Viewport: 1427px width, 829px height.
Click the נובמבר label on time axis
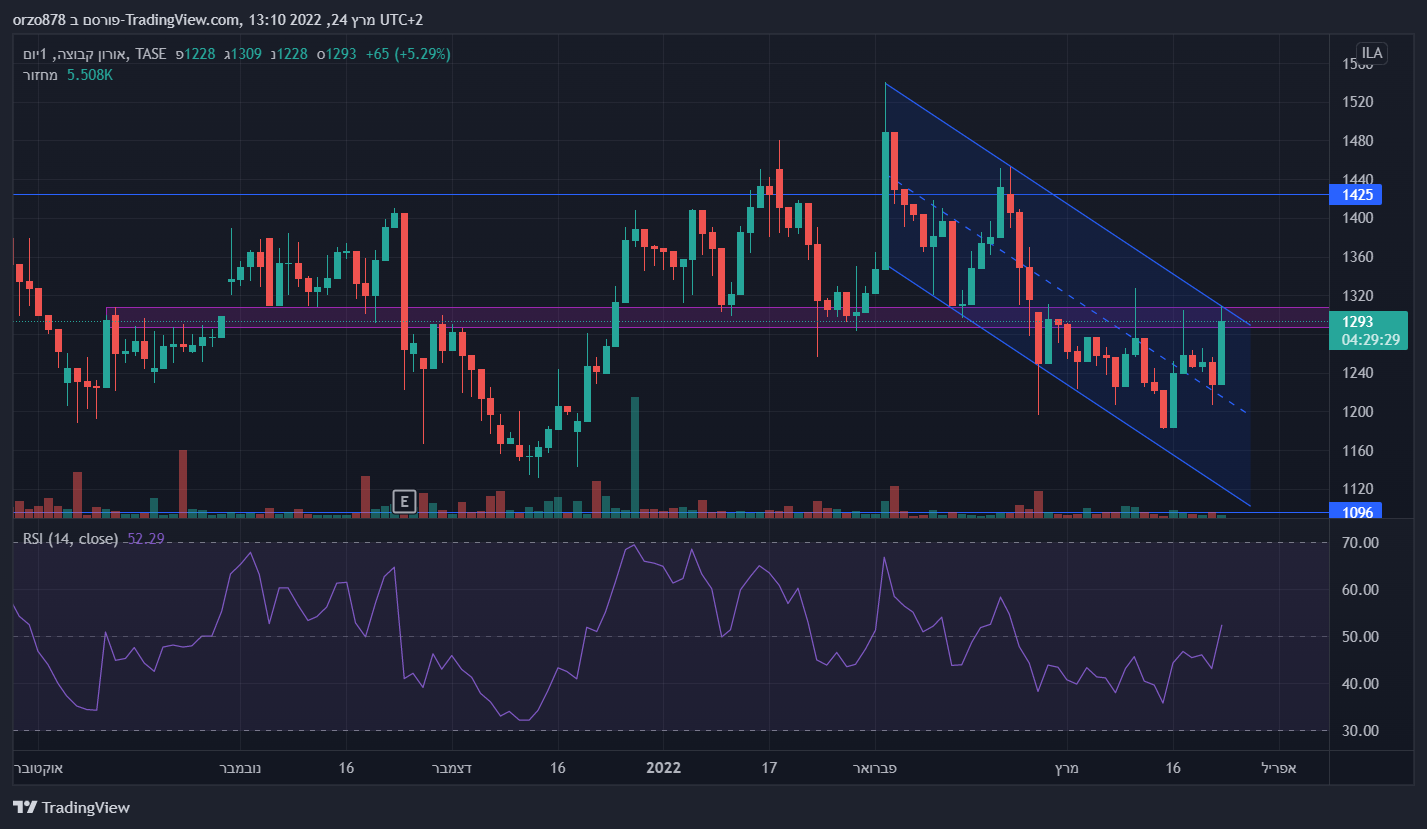tap(240, 767)
